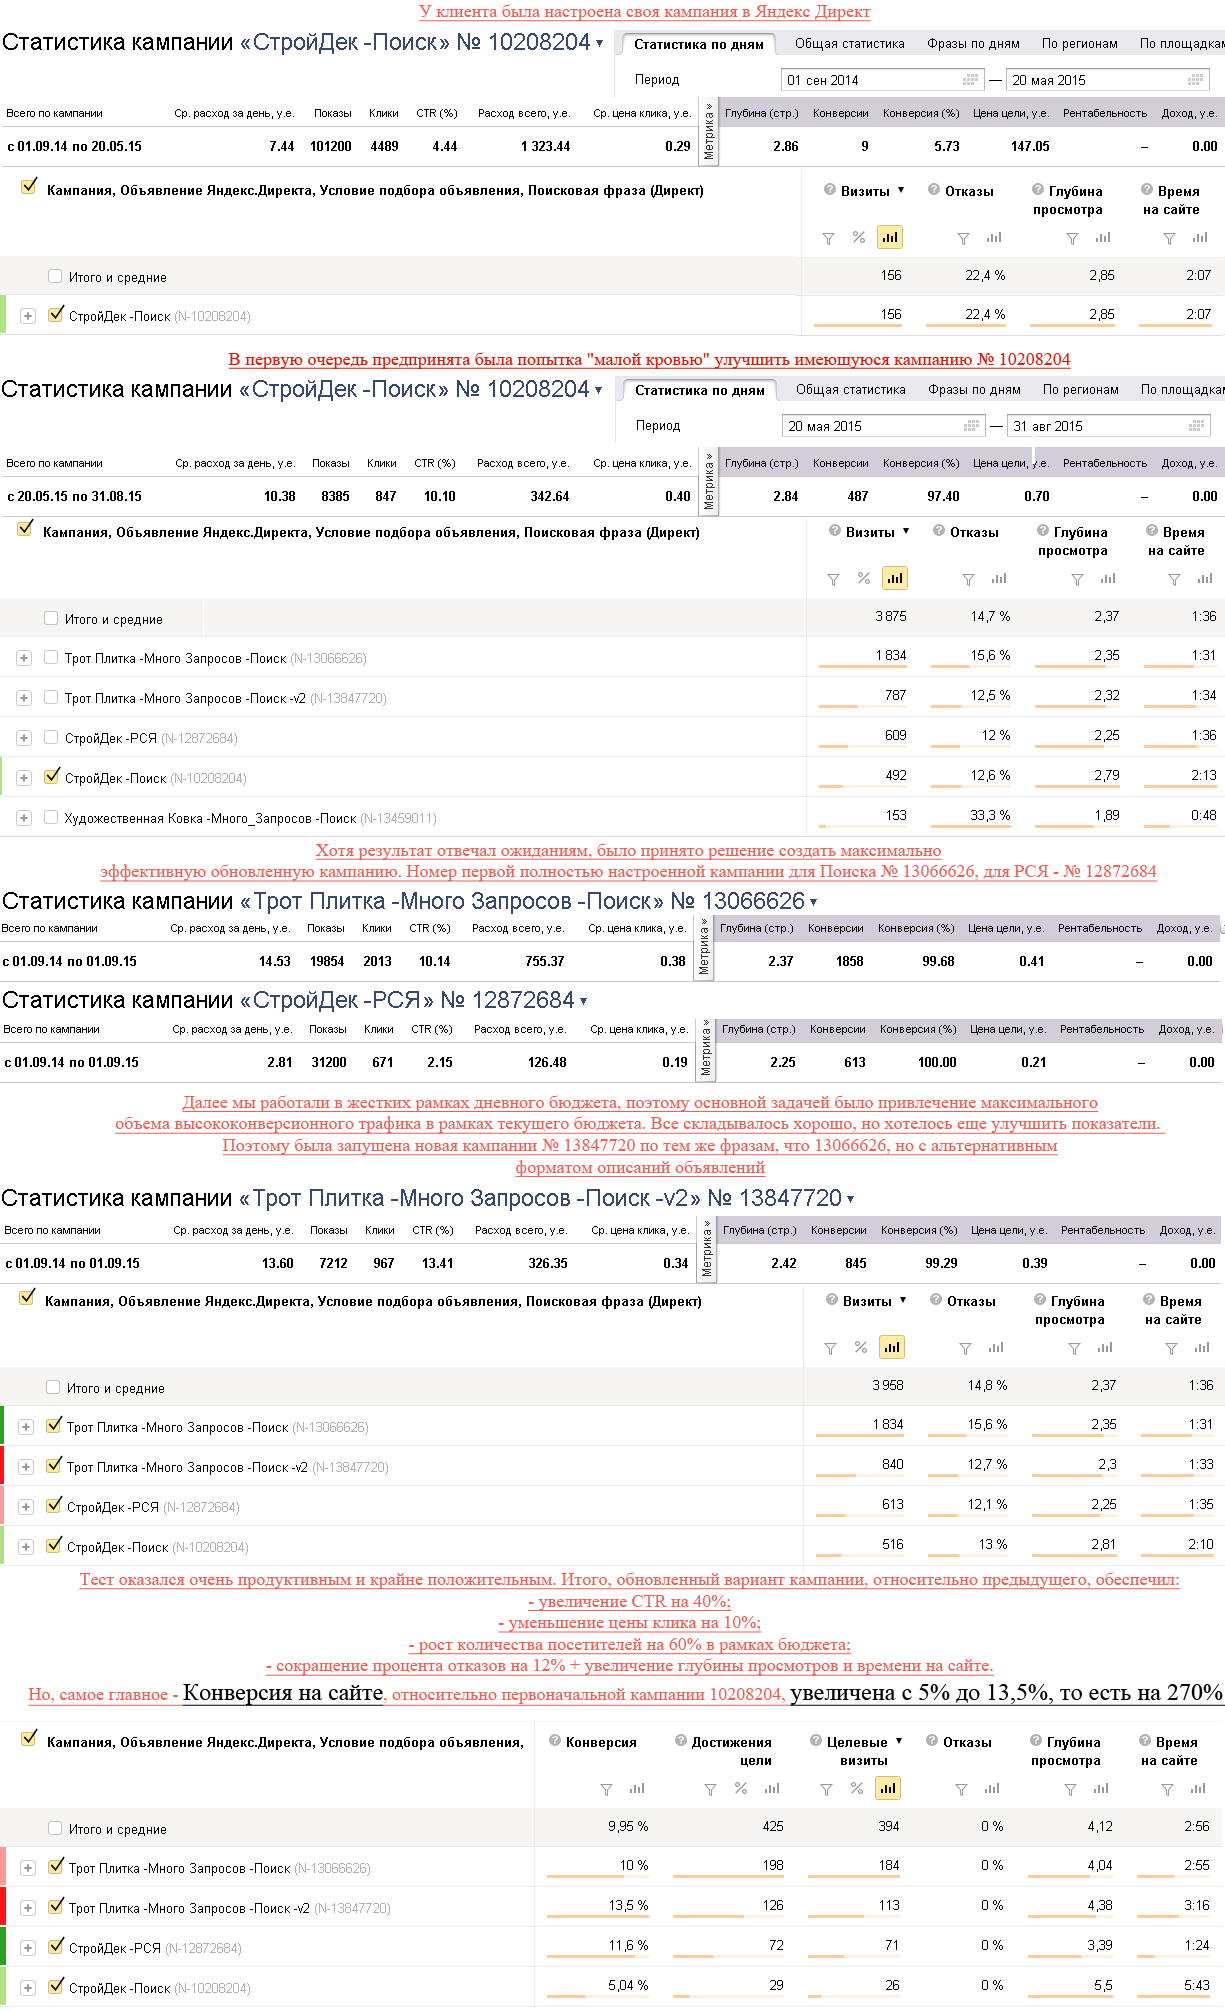Expand the СтройДек -Поиск row with 516 visits
This screenshot has height=2011, width=1225.
pyautogui.click(x=26, y=1547)
